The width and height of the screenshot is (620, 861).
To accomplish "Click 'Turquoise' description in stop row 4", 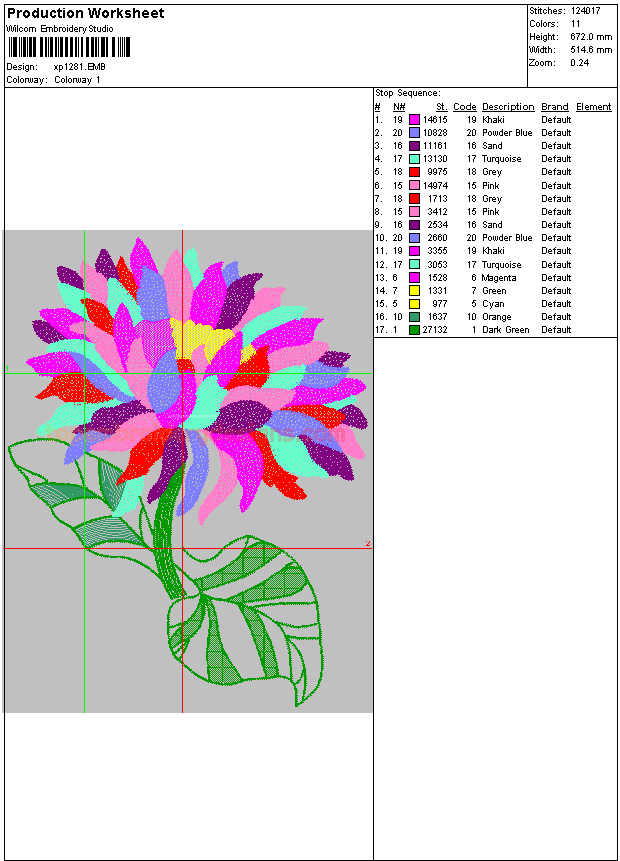I will (502, 159).
